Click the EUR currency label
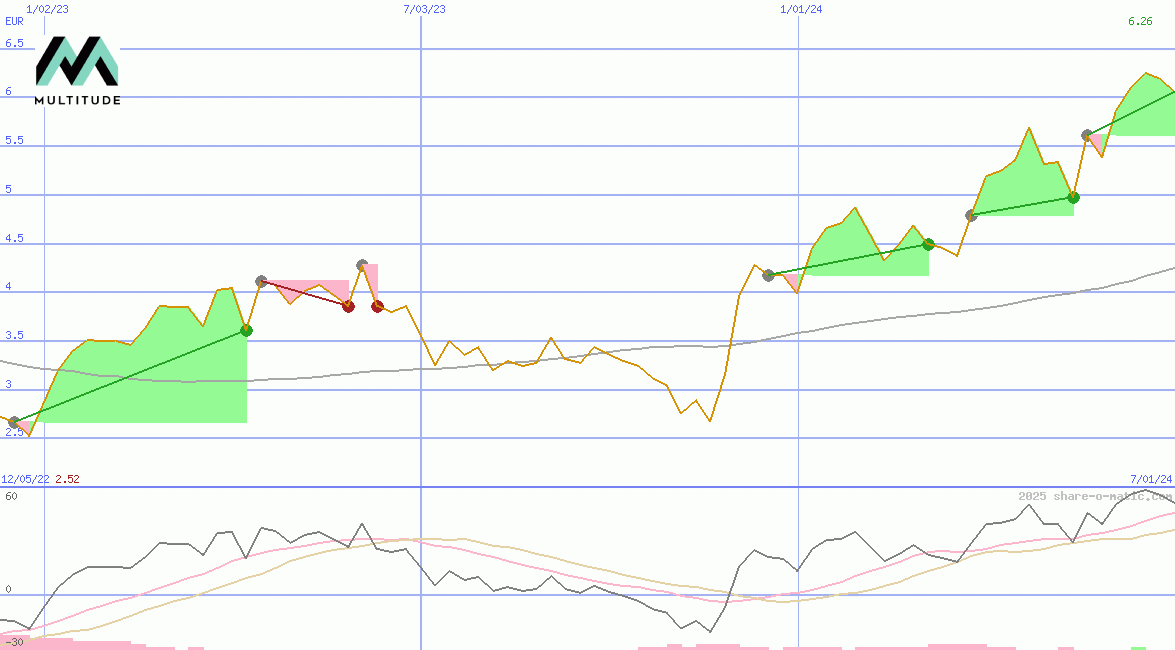Image resolution: width=1175 pixels, height=650 pixels. click(x=14, y=21)
